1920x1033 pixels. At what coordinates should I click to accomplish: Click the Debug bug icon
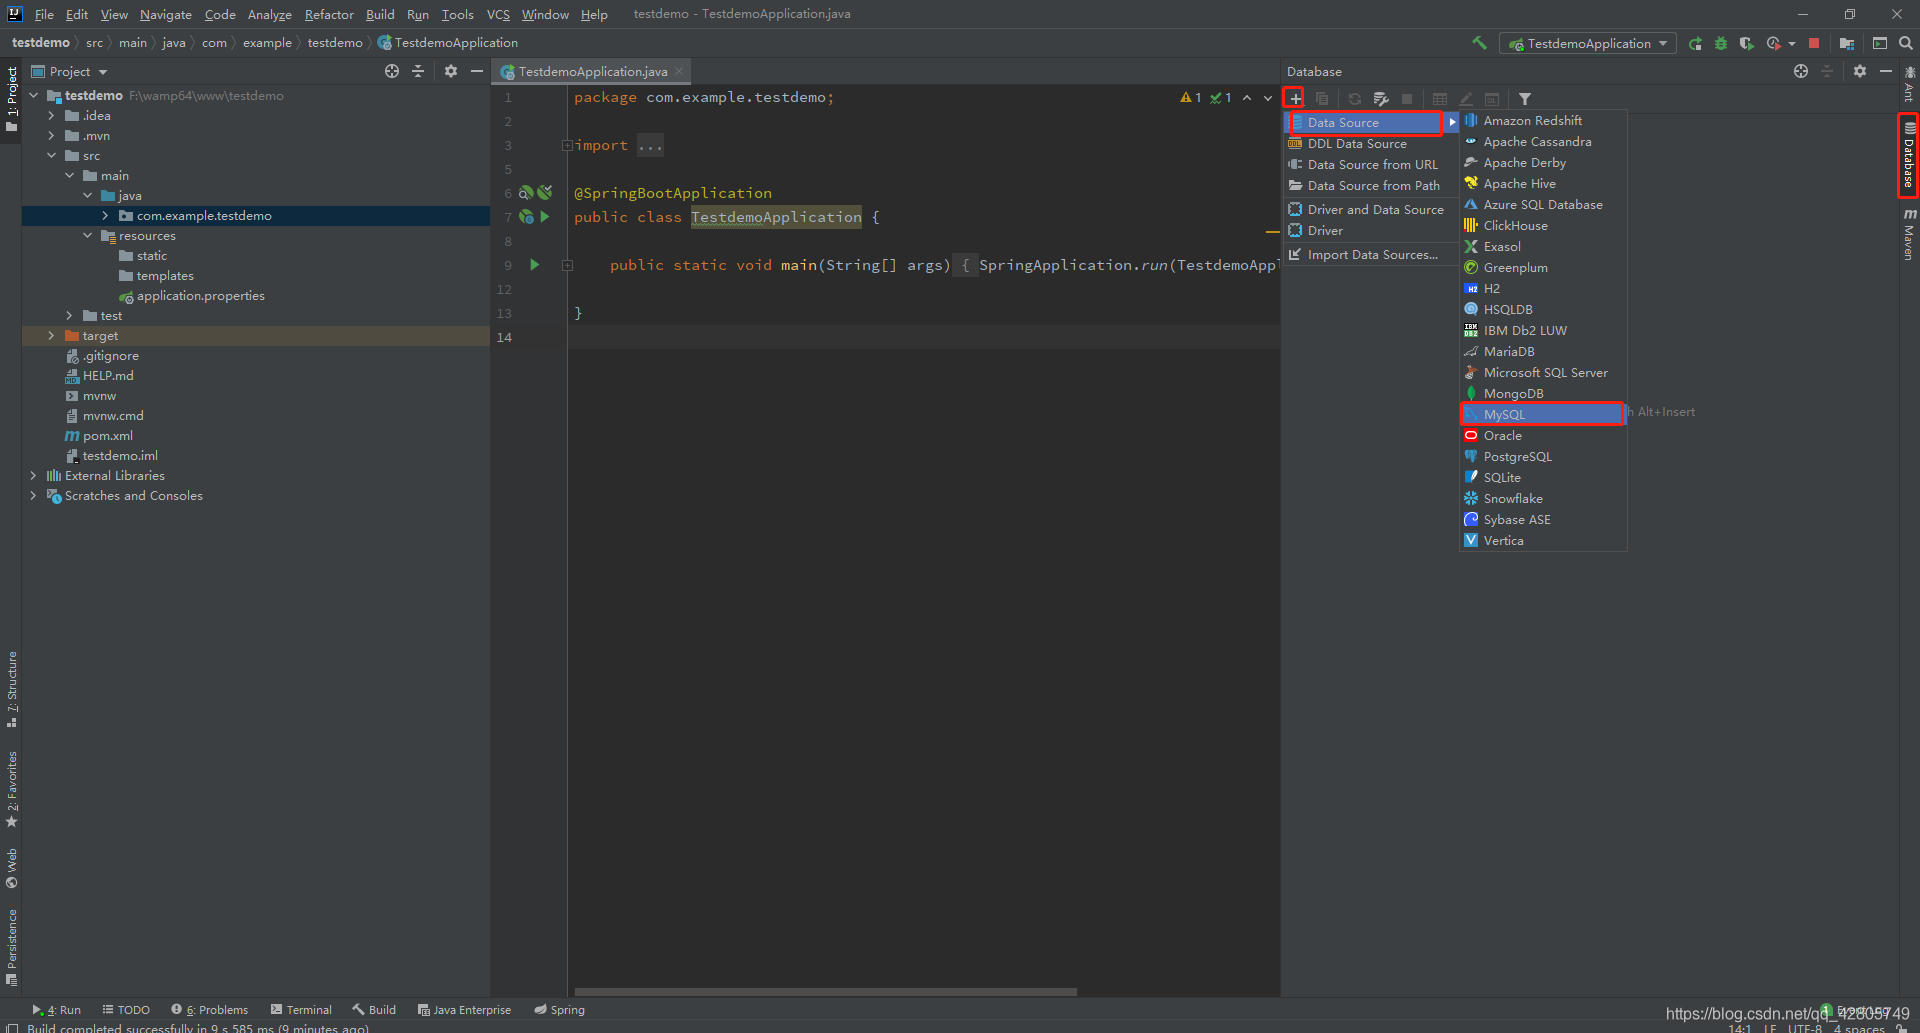[x=1721, y=43]
